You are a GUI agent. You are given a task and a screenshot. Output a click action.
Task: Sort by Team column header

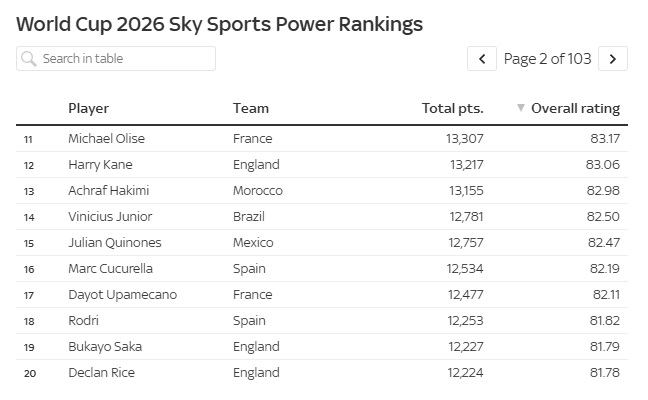click(x=251, y=108)
